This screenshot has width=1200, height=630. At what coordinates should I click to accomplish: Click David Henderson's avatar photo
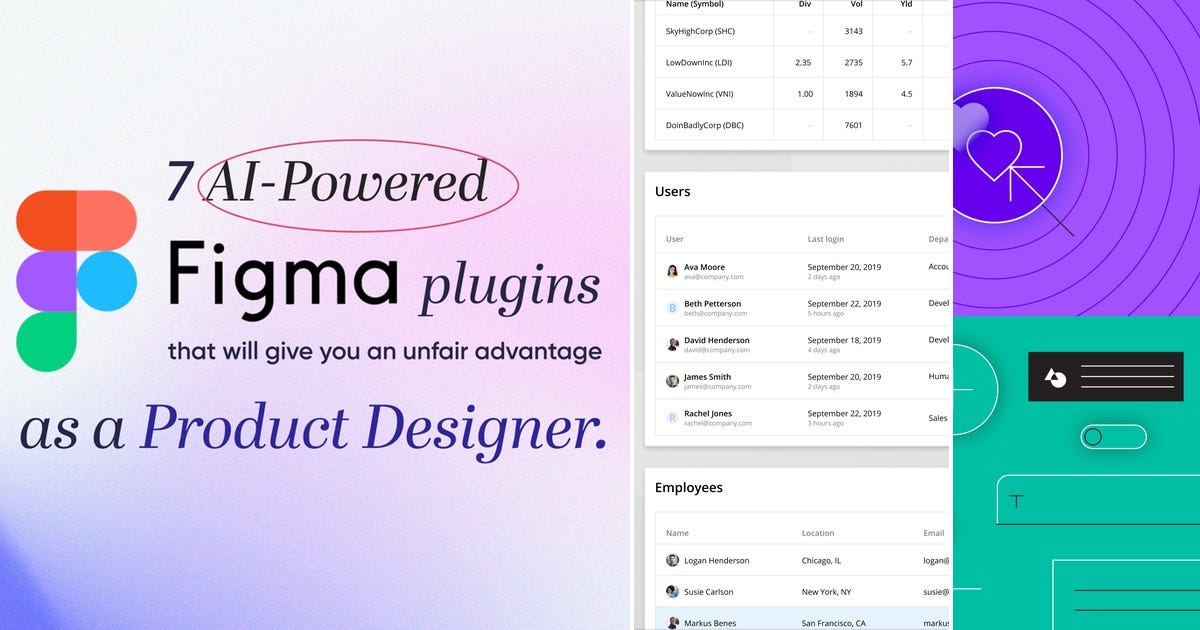pyautogui.click(x=672, y=344)
